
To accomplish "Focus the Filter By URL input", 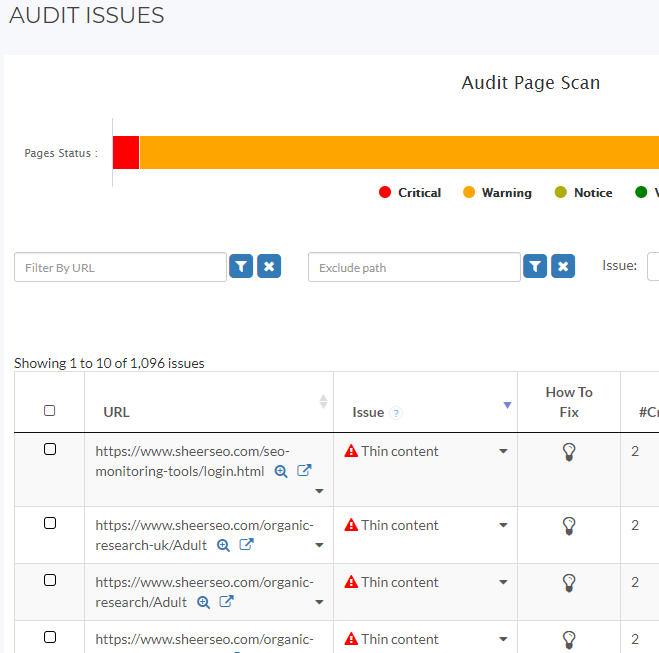I will coord(121,267).
